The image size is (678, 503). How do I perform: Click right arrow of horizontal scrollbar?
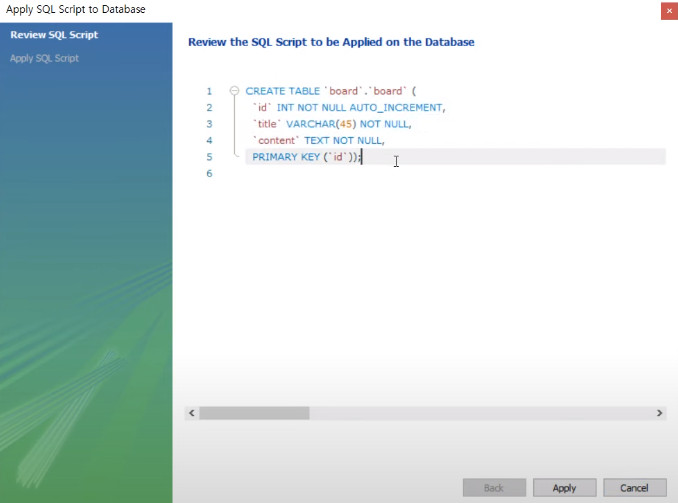(659, 413)
